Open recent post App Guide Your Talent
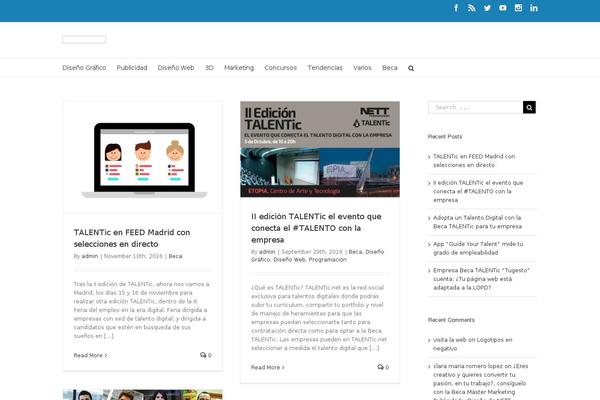The image size is (600, 400). coord(478,248)
